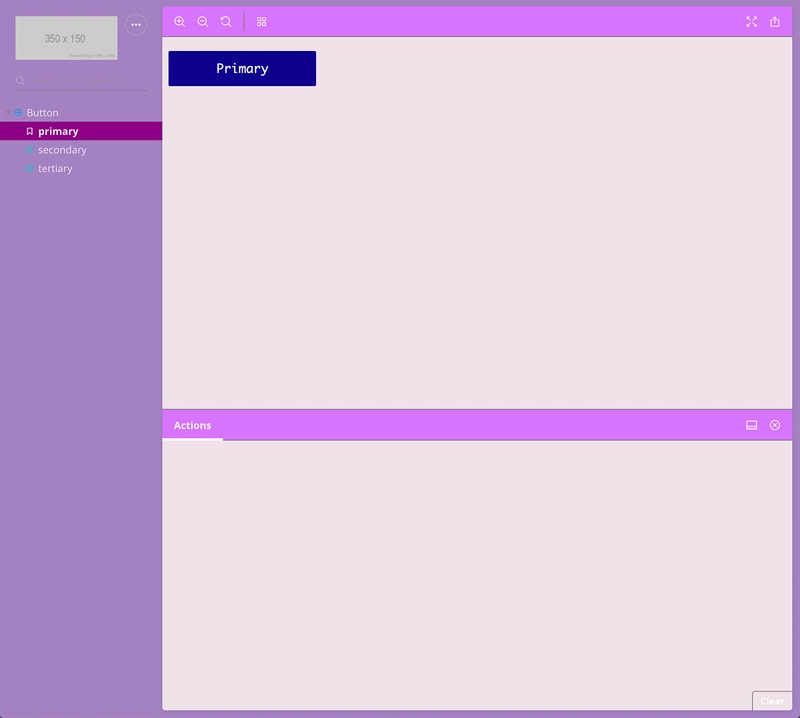Zoom out of the story canvas
800x718 pixels.
coord(203,21)
